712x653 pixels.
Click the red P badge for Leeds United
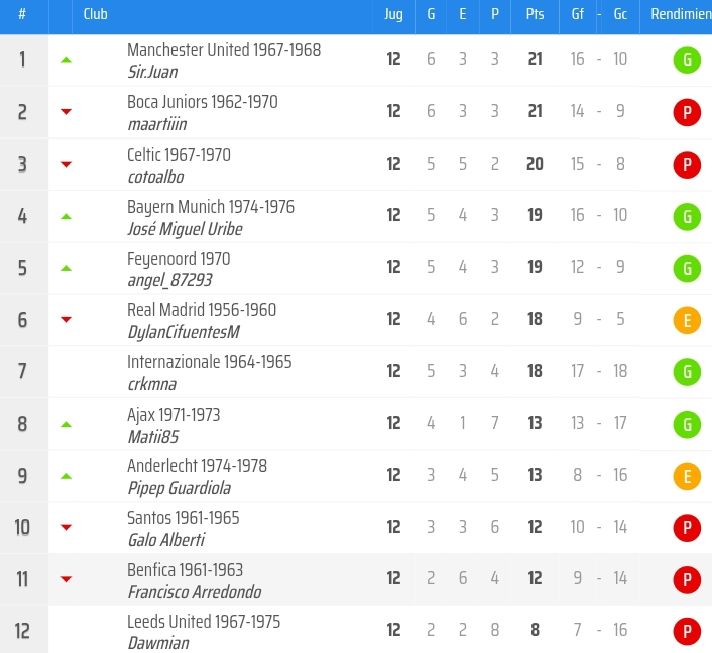pyautogui.click(x=686, y=631)
